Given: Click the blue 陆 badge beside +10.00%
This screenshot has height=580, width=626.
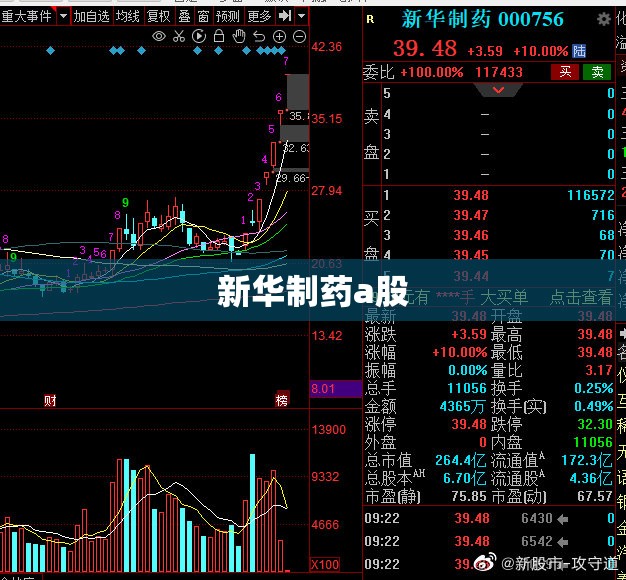Looking at the screenshot, I should coord(579,51).
